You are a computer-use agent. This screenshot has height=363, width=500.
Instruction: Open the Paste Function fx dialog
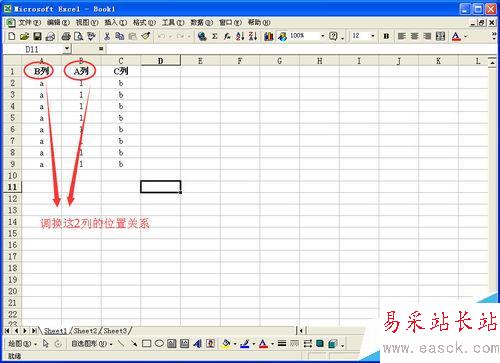tap(227, 36)
